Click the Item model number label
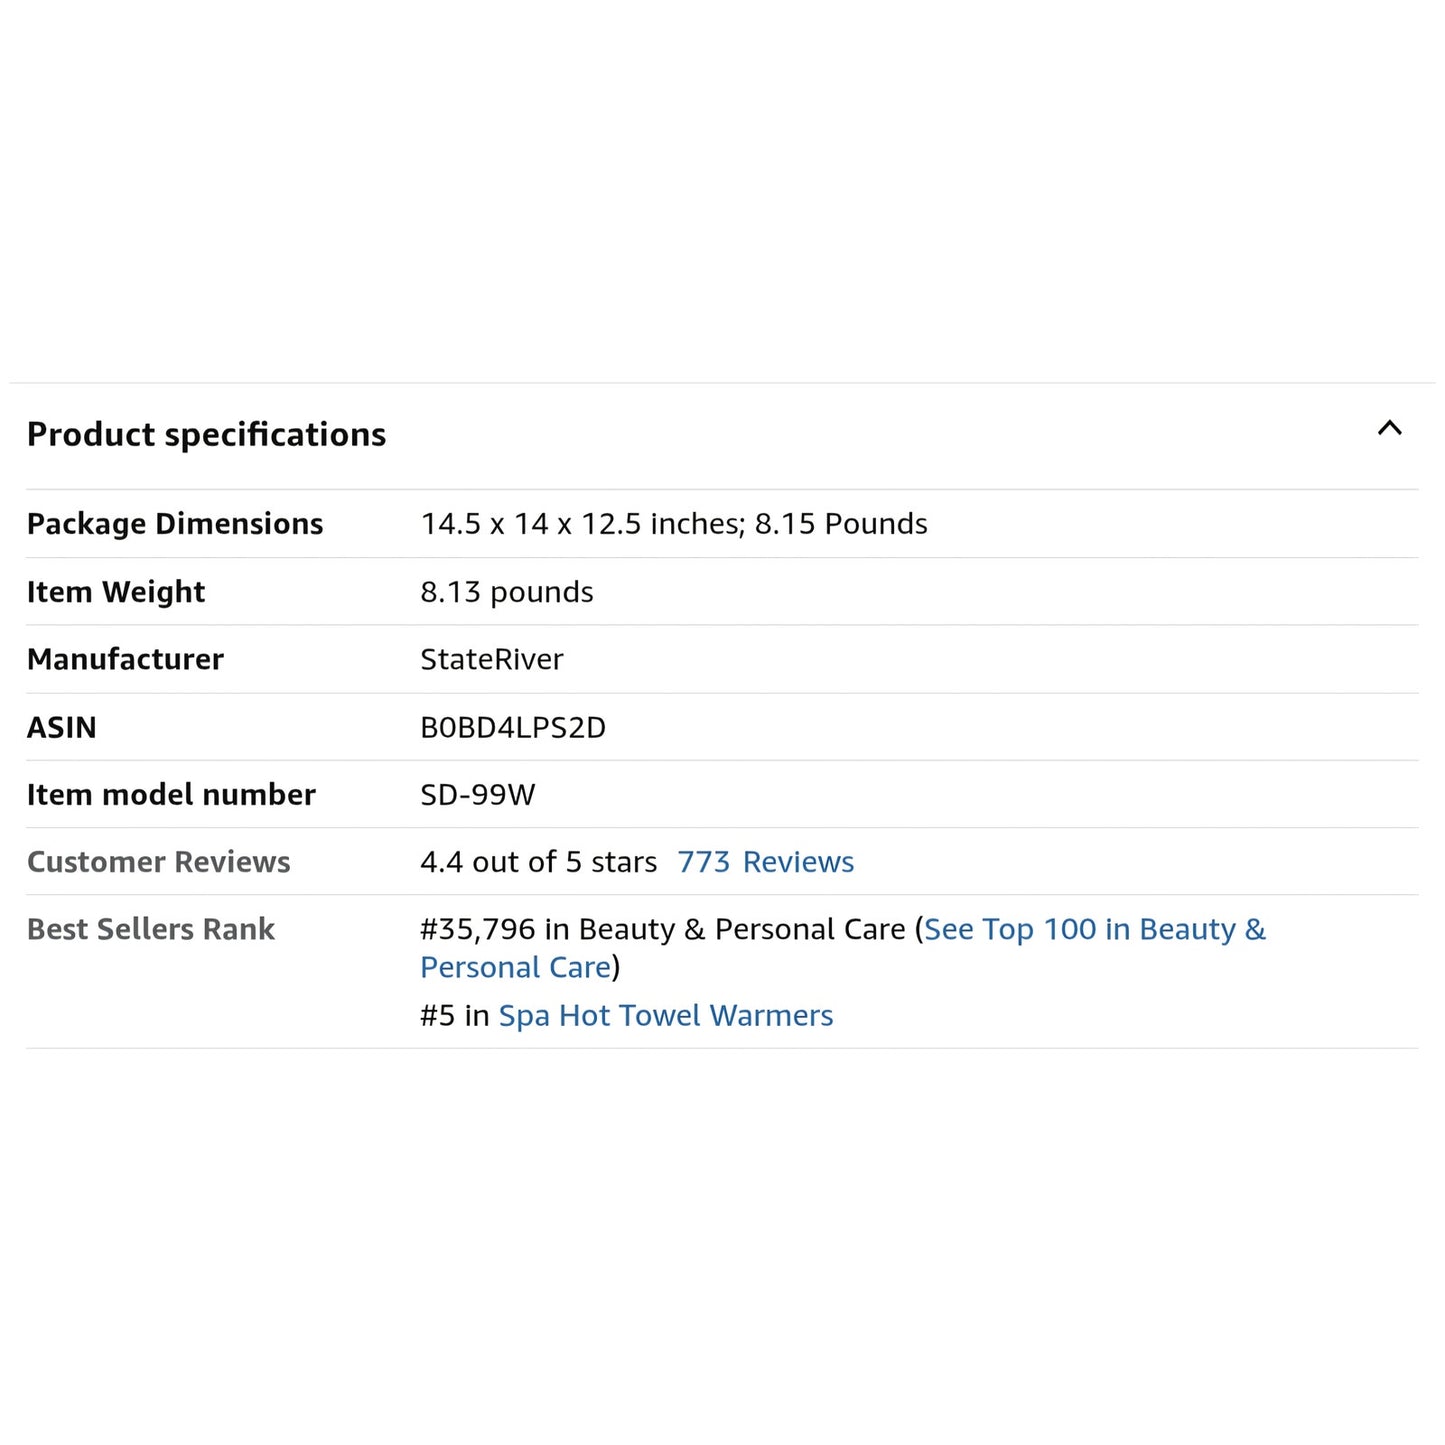The height and width of the screenshot is (1445, 1445). pyautogui.click(x=171, y=795)
